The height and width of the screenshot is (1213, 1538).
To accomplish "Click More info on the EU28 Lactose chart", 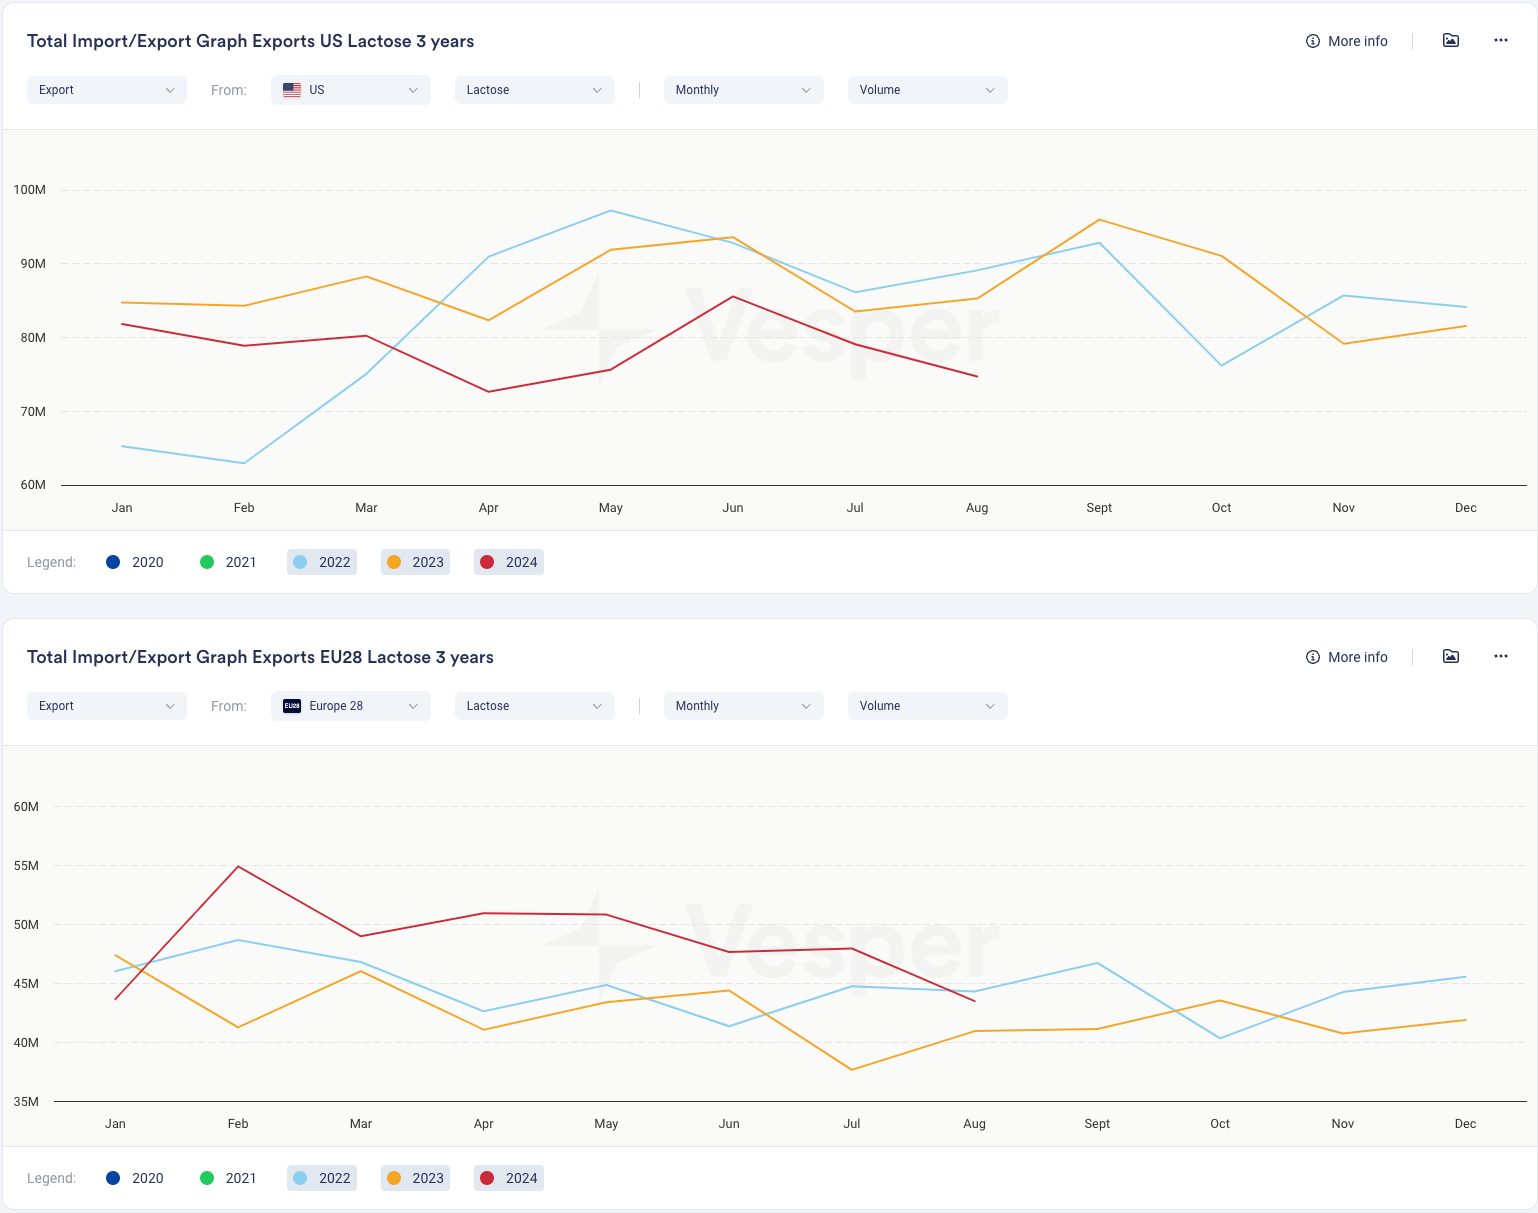I will (x=1357, y=657).
